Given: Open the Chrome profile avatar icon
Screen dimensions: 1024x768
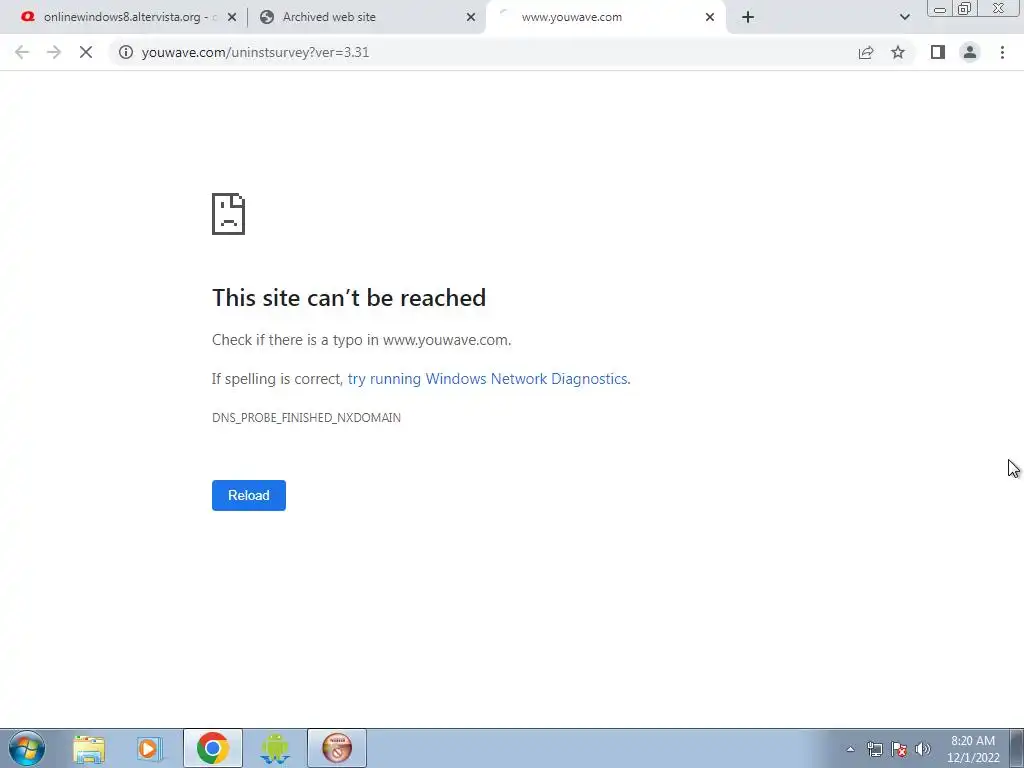Looking at the screenshot, I should (x=970, y=52).
